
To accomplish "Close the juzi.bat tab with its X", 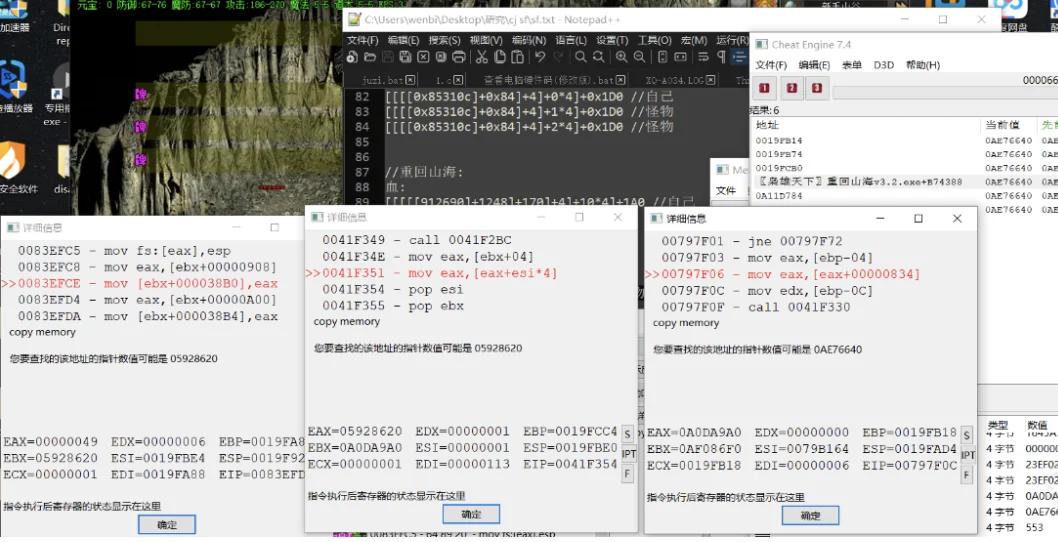I will point(410,80).
